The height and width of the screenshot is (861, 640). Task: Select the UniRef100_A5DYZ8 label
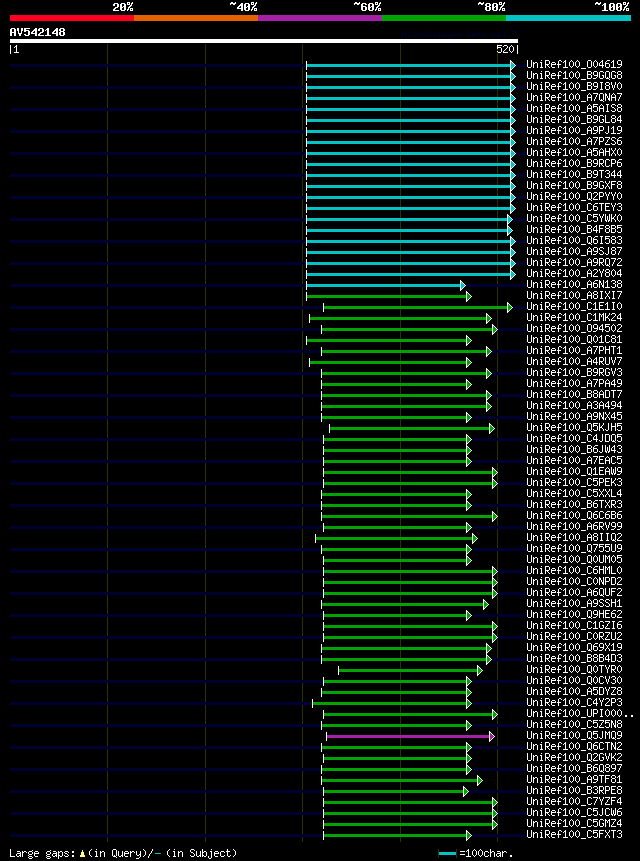(x=574, y=691)
